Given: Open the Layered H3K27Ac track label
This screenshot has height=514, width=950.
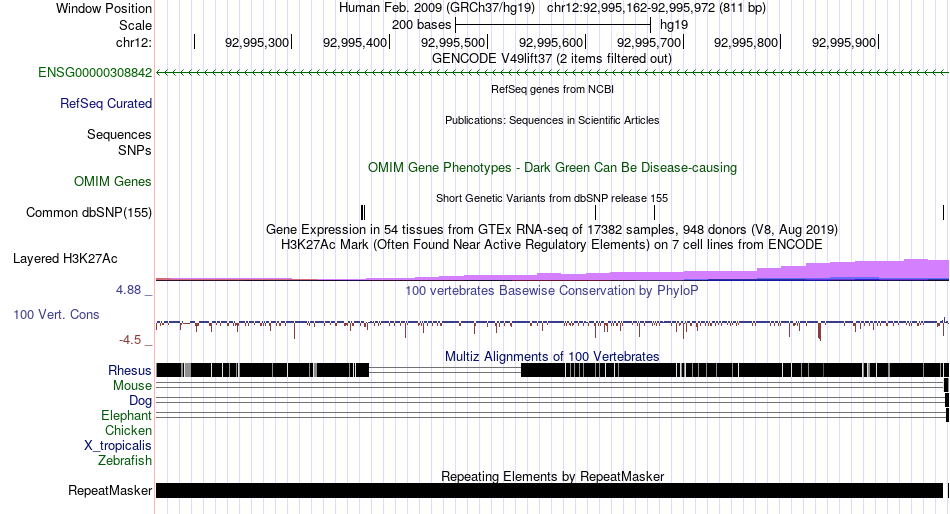Looking at the screenshot, I should pos(65,259).
